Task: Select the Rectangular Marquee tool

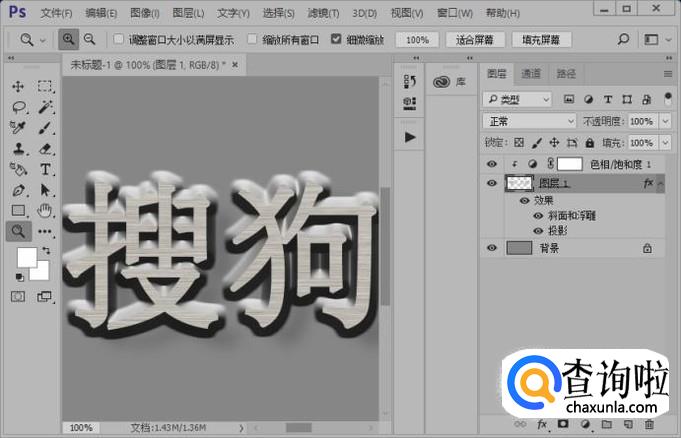Action: (x=45, y=86)
